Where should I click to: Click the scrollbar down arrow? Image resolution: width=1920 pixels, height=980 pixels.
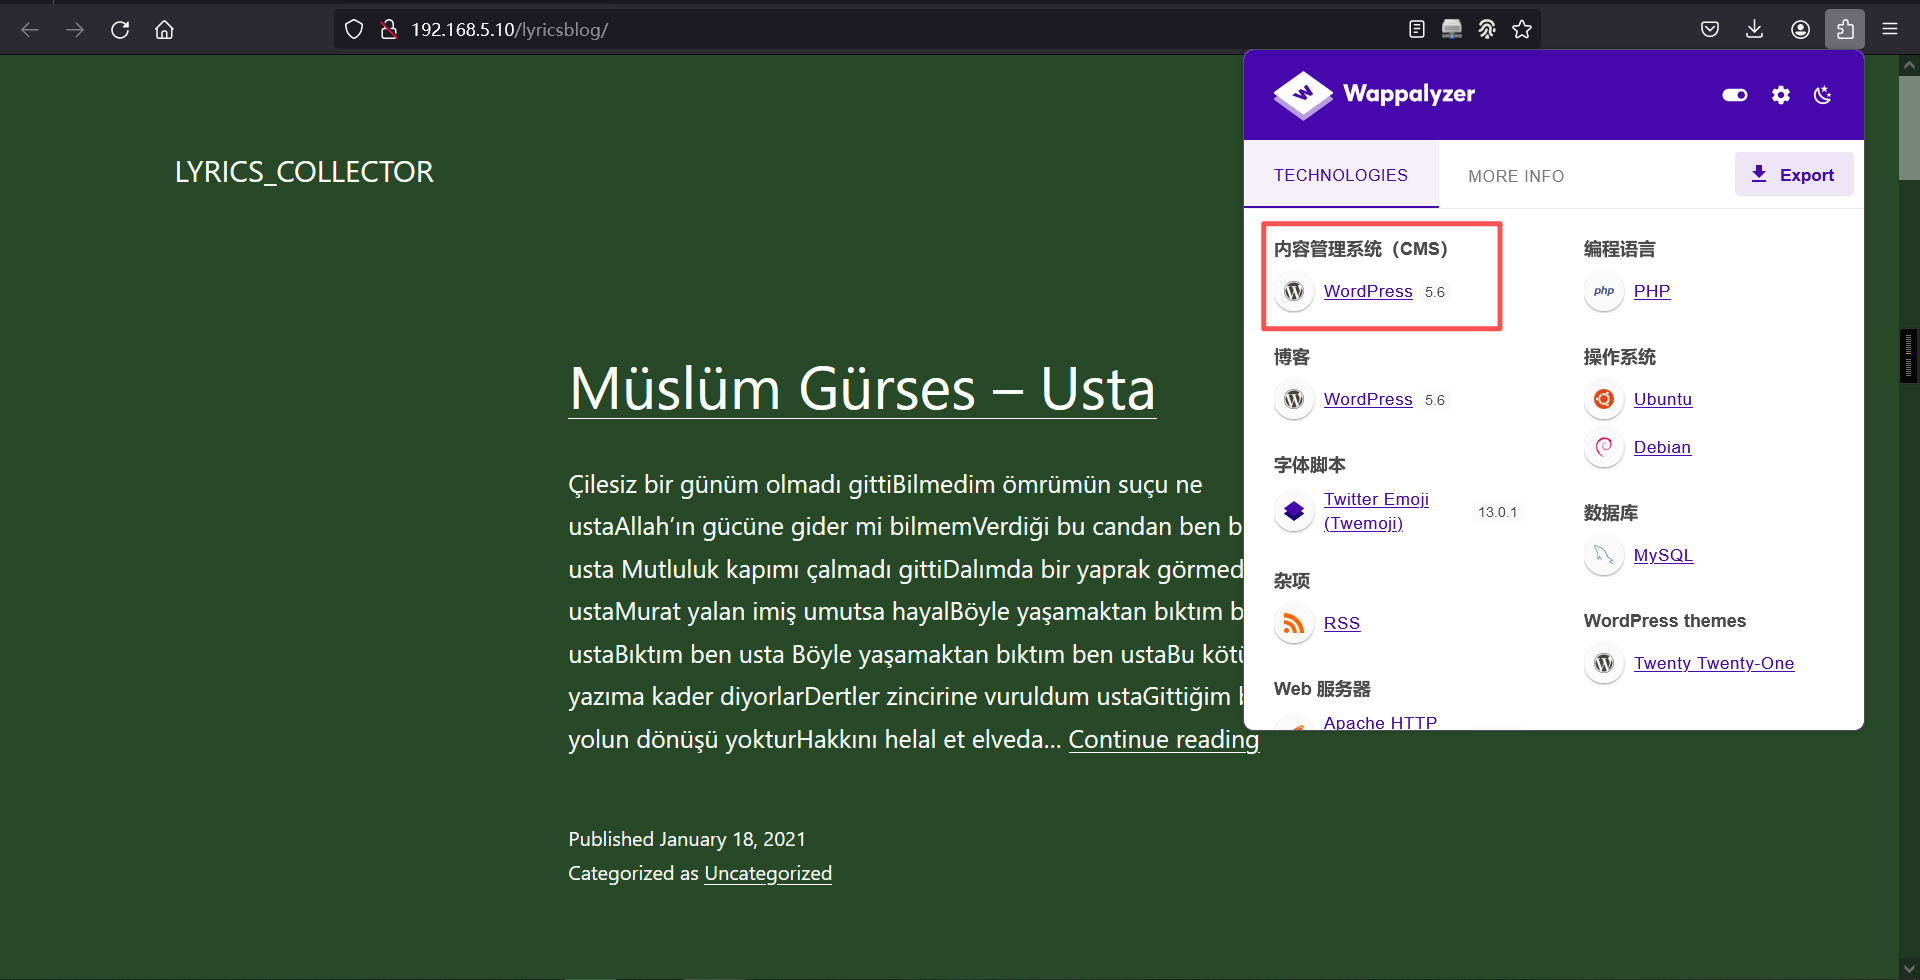[1909, 969]
